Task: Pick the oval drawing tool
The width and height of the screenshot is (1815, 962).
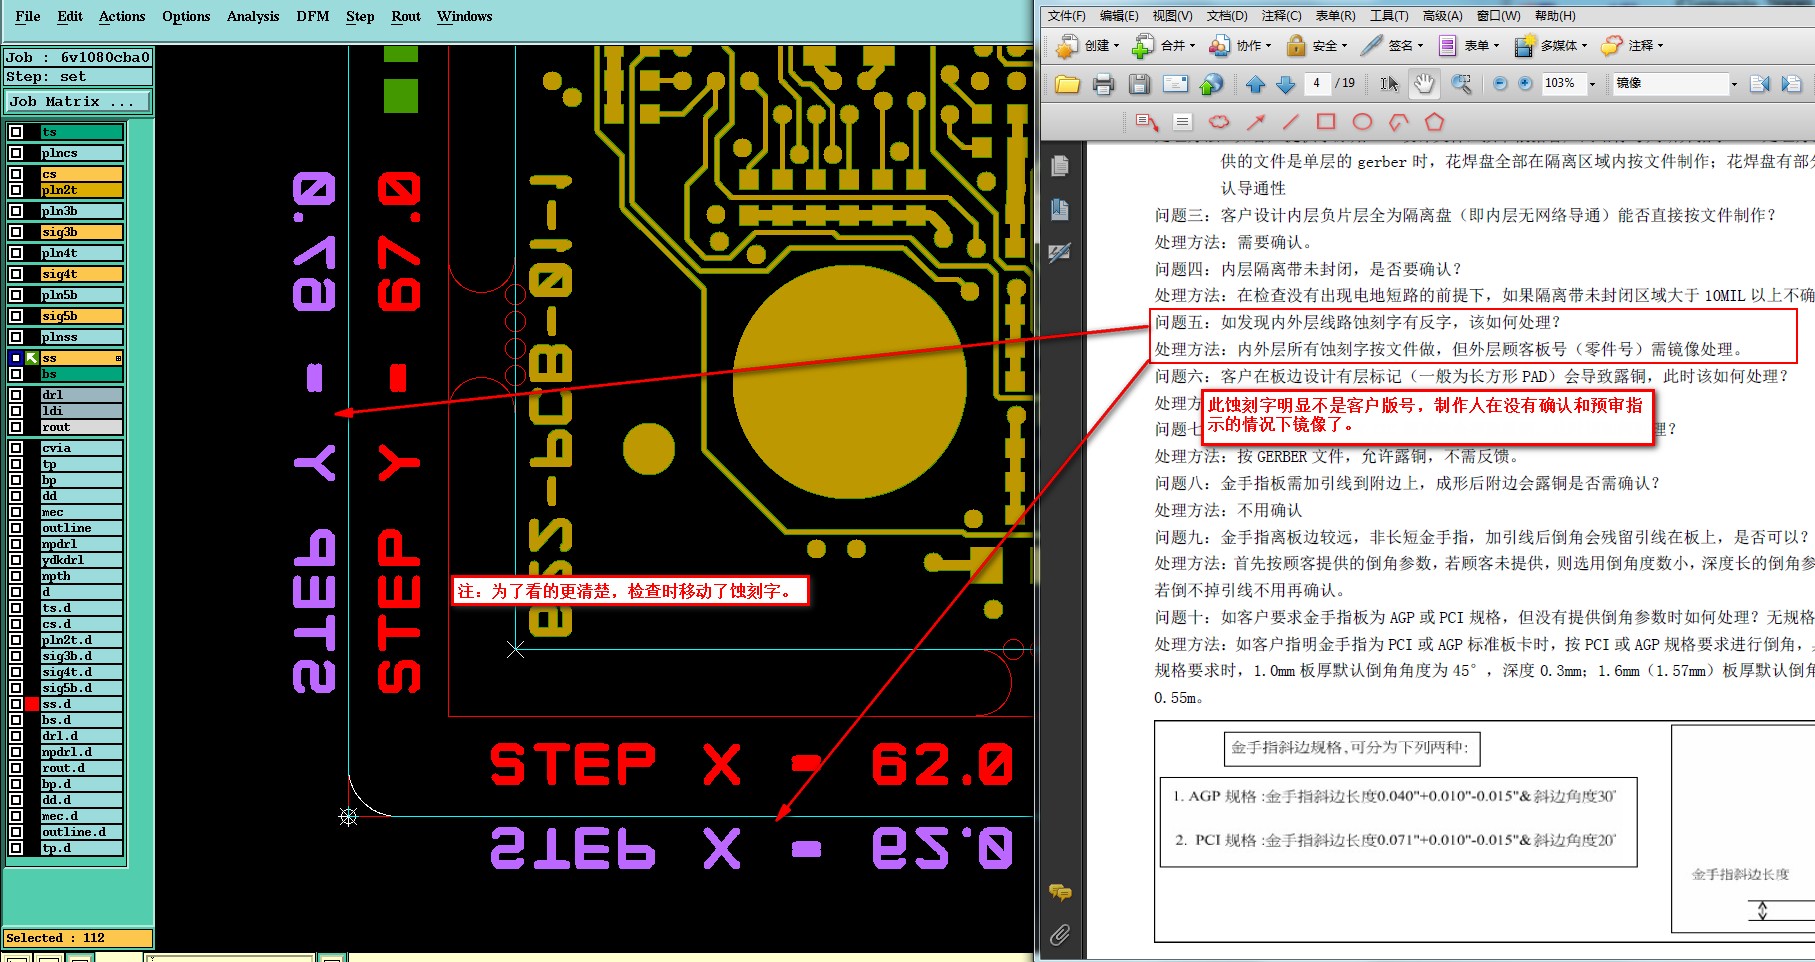Action: 1362,122
